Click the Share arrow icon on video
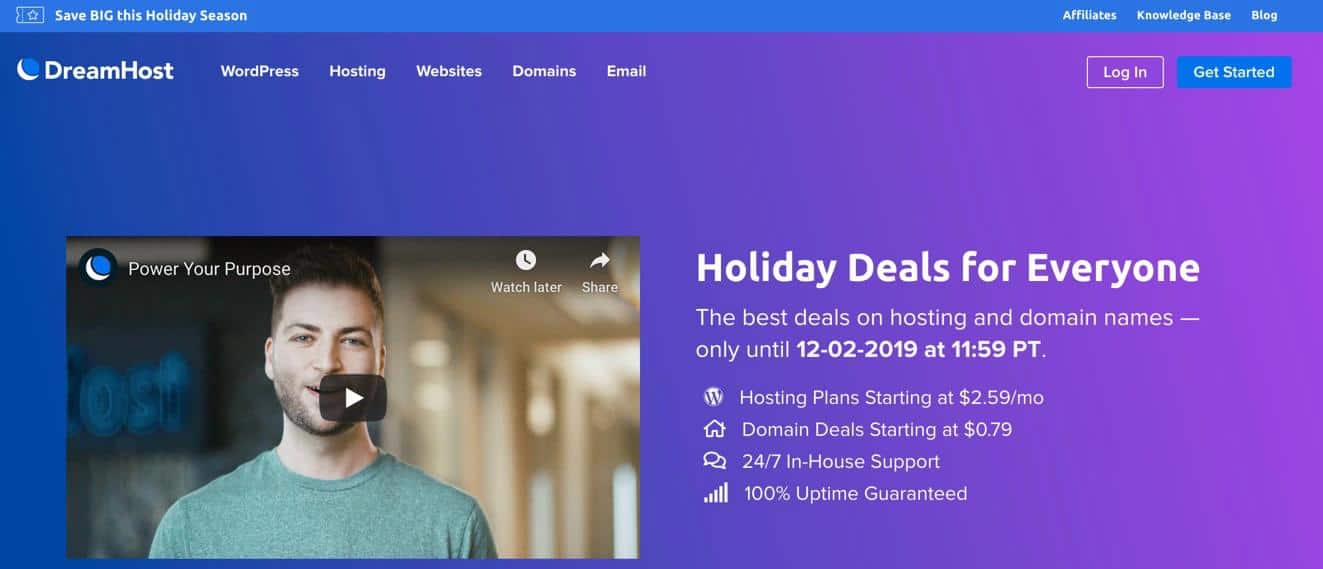The height and width of the screenshot is (569, 1323). (599, 261)
